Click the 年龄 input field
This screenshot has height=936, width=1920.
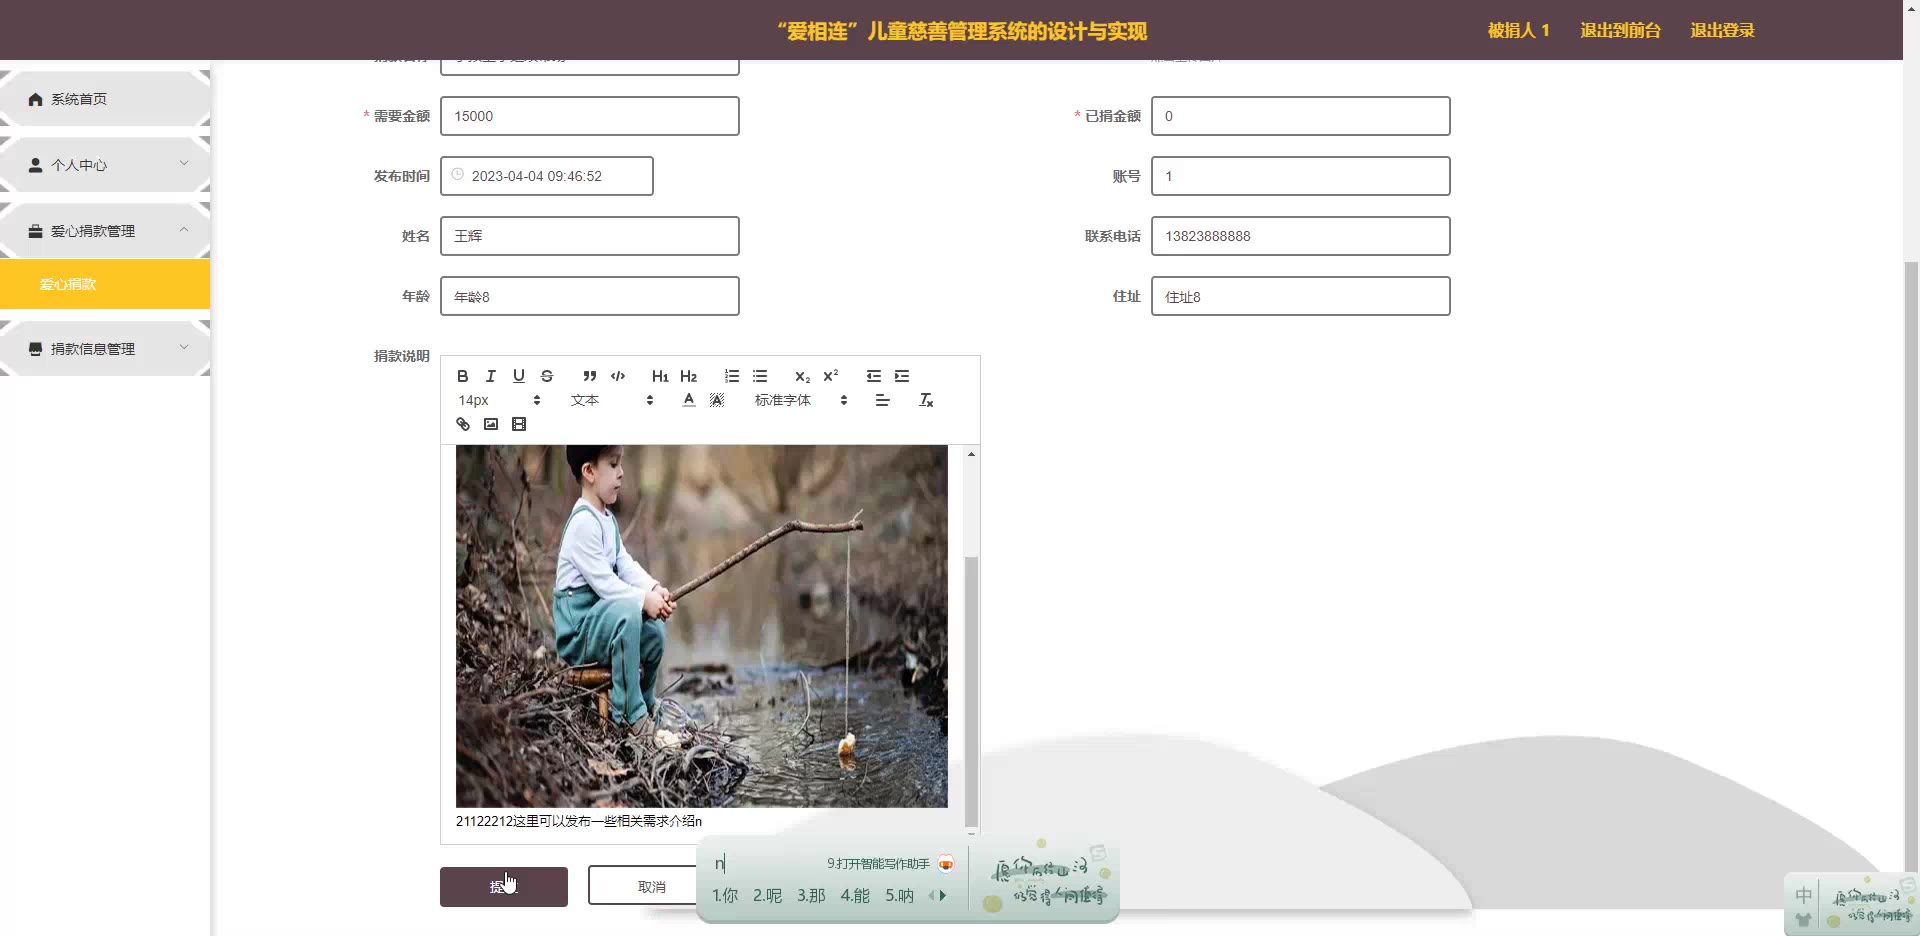pyautogui.click(x=590, y=296)
